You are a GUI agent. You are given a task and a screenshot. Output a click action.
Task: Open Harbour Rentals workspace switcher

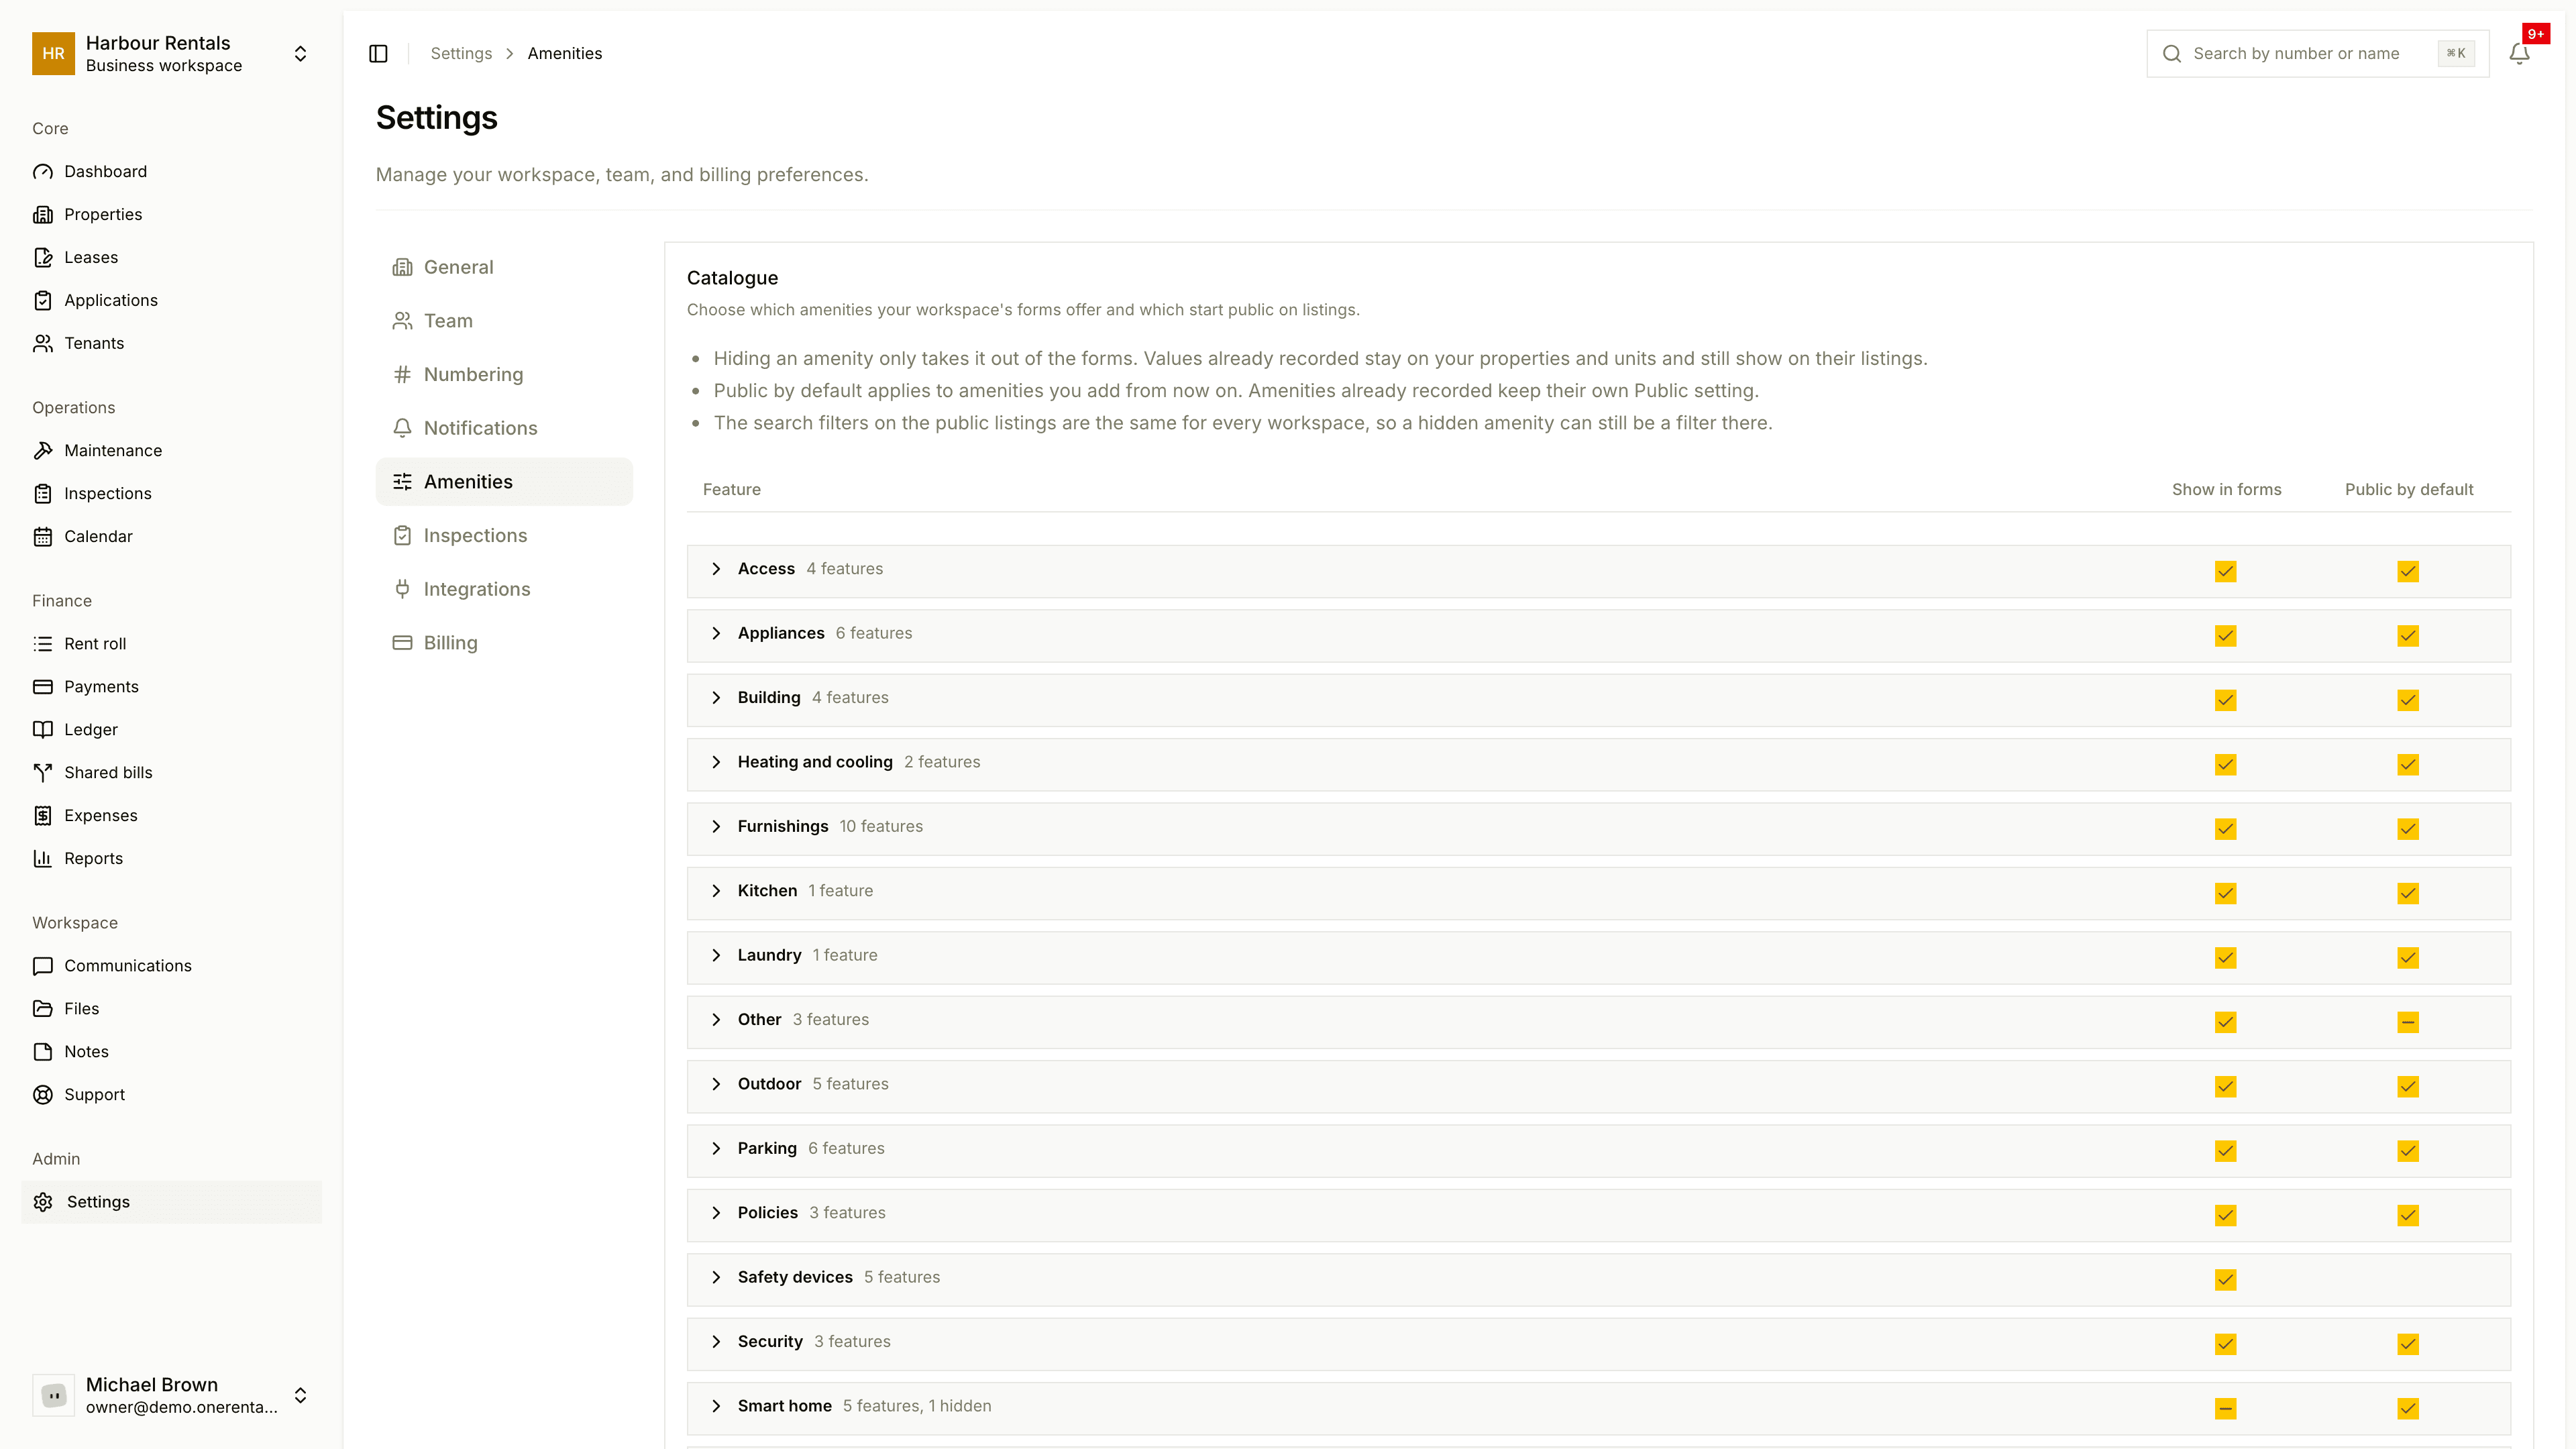(171, 54)
